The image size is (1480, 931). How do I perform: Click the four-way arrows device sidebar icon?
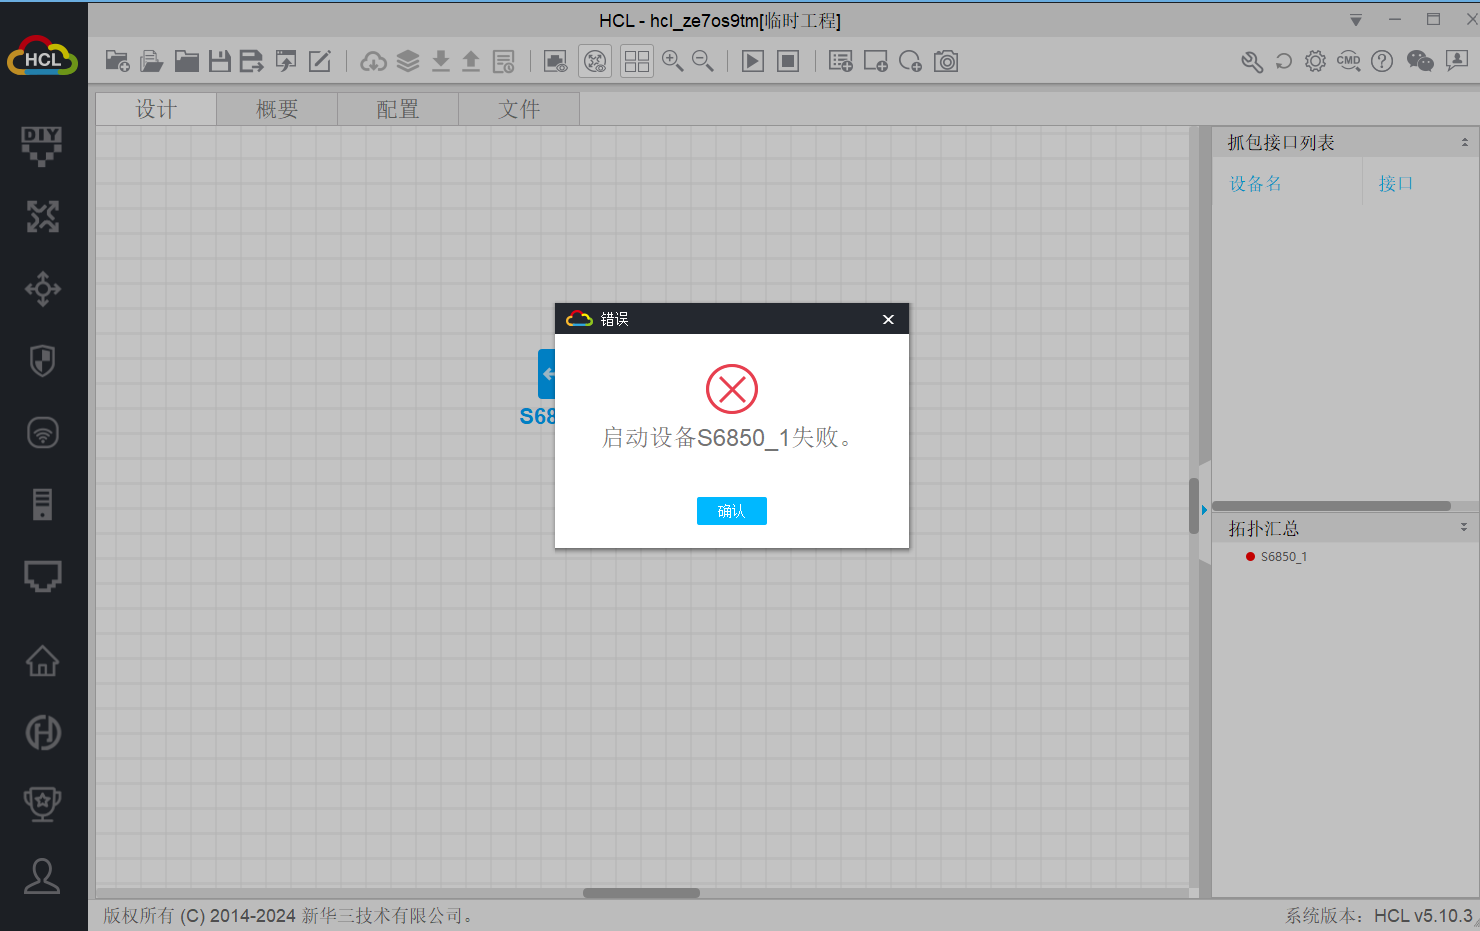pyautogui.click(x=42, y=289)
